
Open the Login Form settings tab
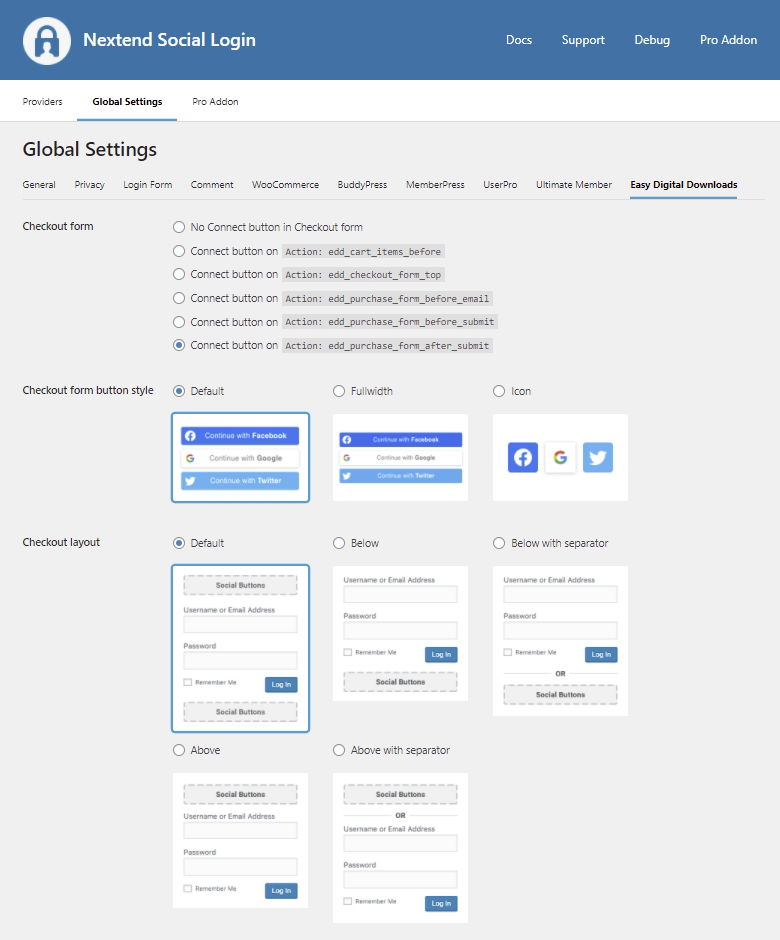click(x=148, y=185)
